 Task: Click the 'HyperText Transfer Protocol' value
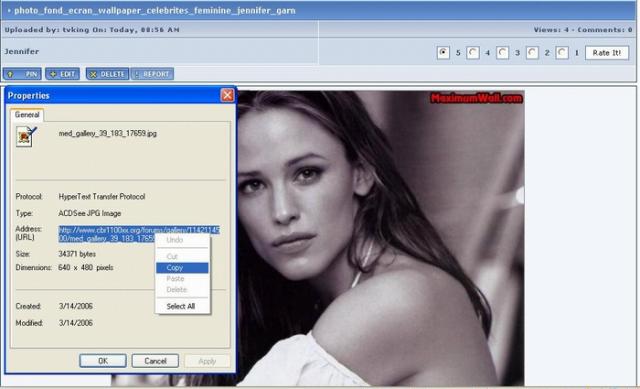[x=102, y=197]
